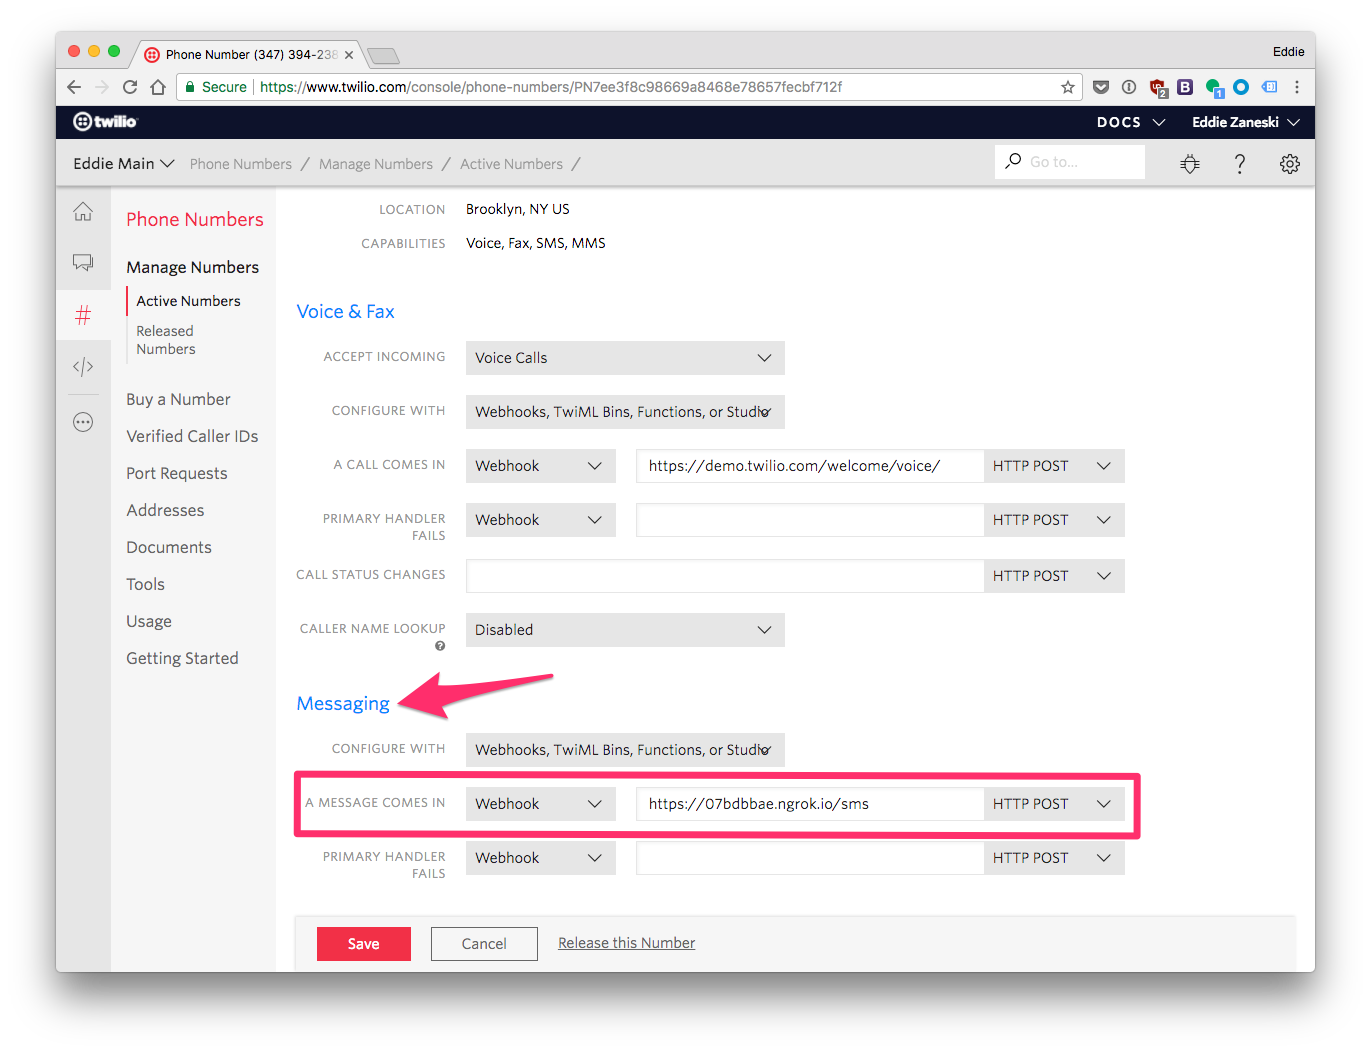Open Port Requests
The height and width of the screenshot is (1052, 1371).
[177, 473]
